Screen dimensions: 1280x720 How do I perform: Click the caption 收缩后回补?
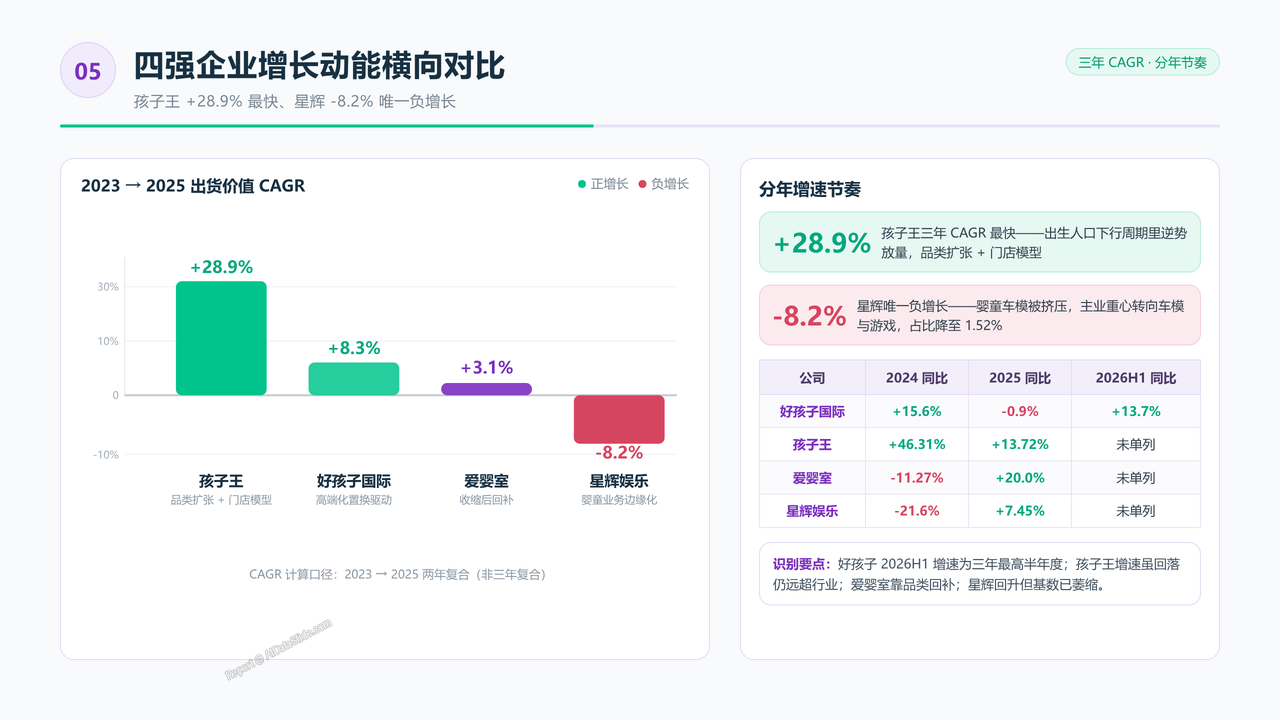pos(486,500)
